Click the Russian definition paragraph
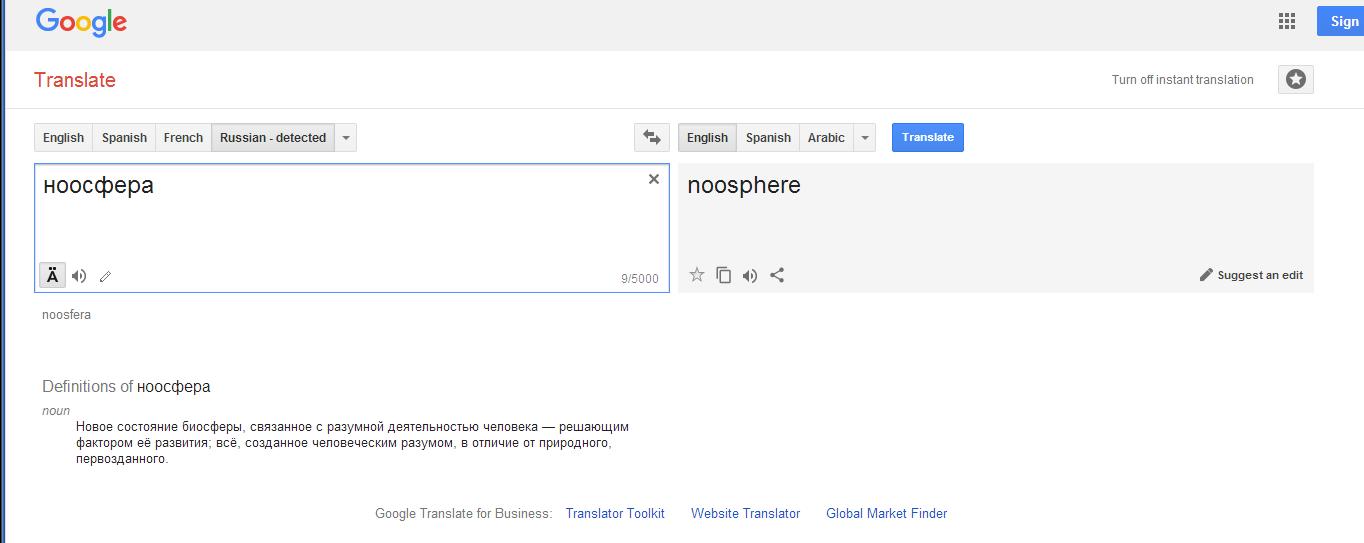This screenshot has width=1364, height=543. click(352, 443)
